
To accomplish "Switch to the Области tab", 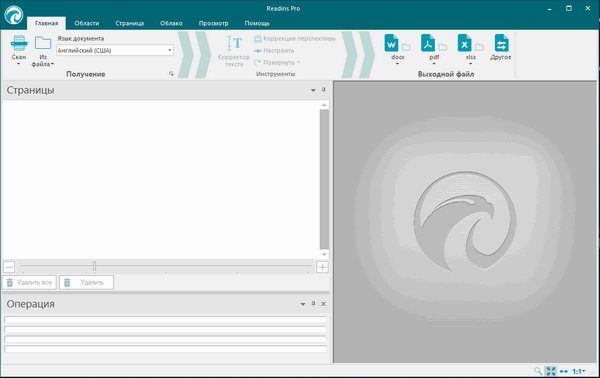I will click(87, 23).
